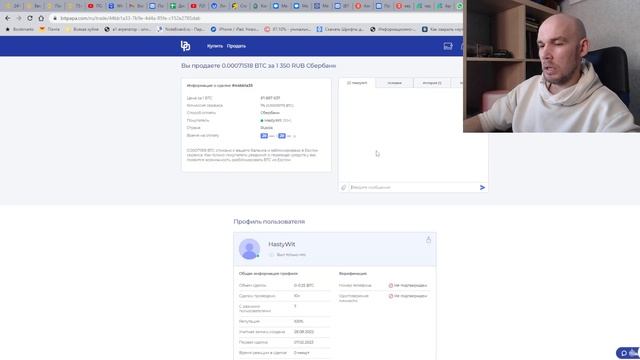Click the deal ID in Информация о сделке

tap(242, 86)
